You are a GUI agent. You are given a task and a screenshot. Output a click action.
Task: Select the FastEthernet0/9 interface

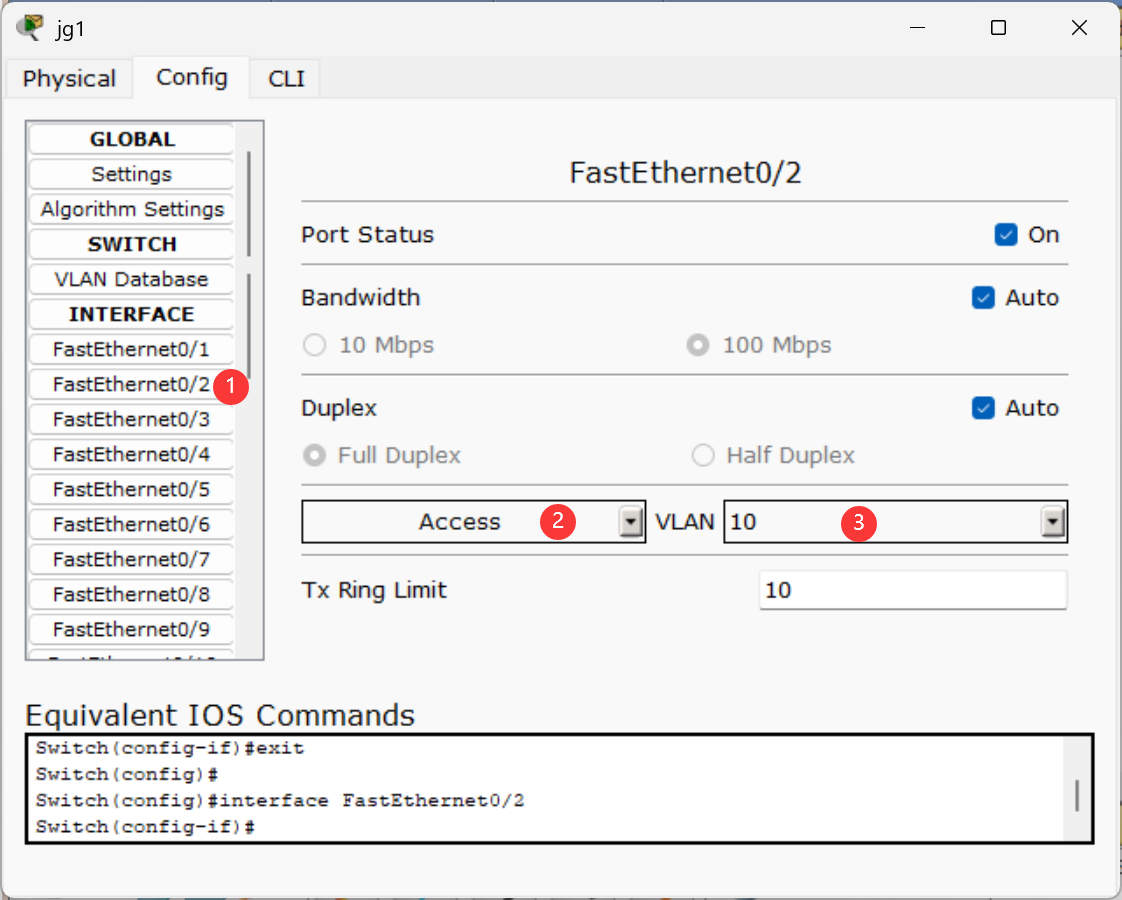(x=132, y=630)
